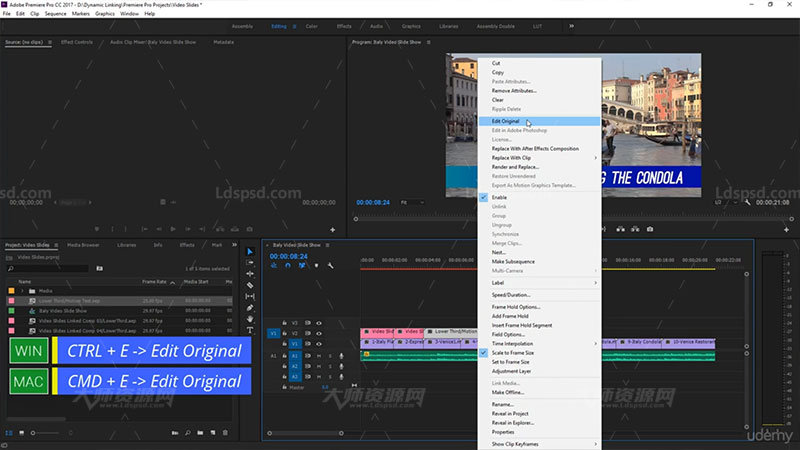This screenshot has width=800, height=450.
Task: Open the Label submenu
Action: pos(539,283)
